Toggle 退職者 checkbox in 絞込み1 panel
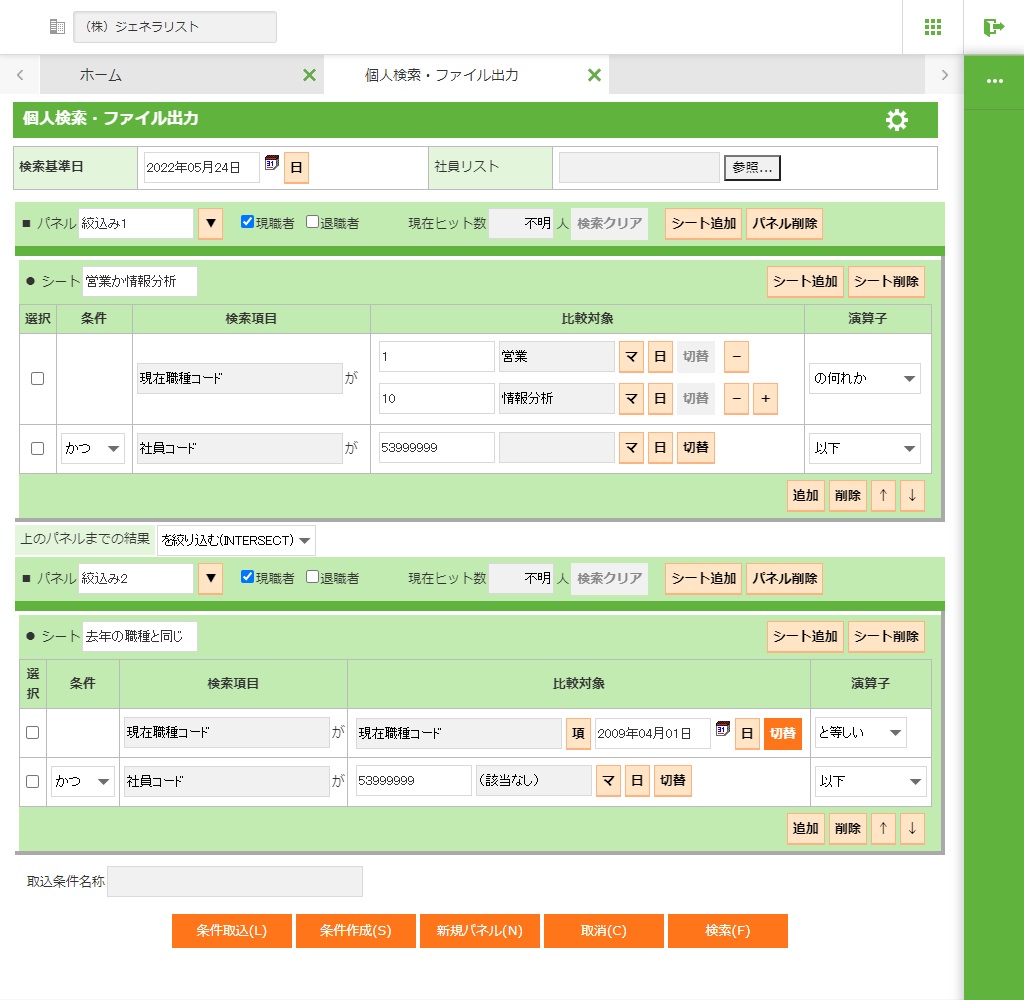 (x=313, y=222)
